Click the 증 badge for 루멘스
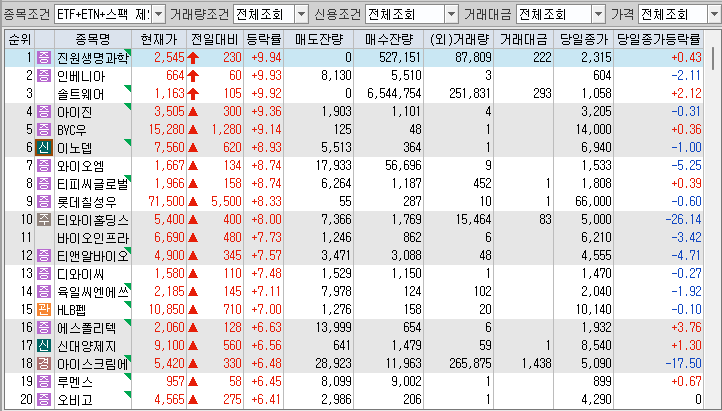Viewport: 722px width, 411px height. (x=44, y=381)
